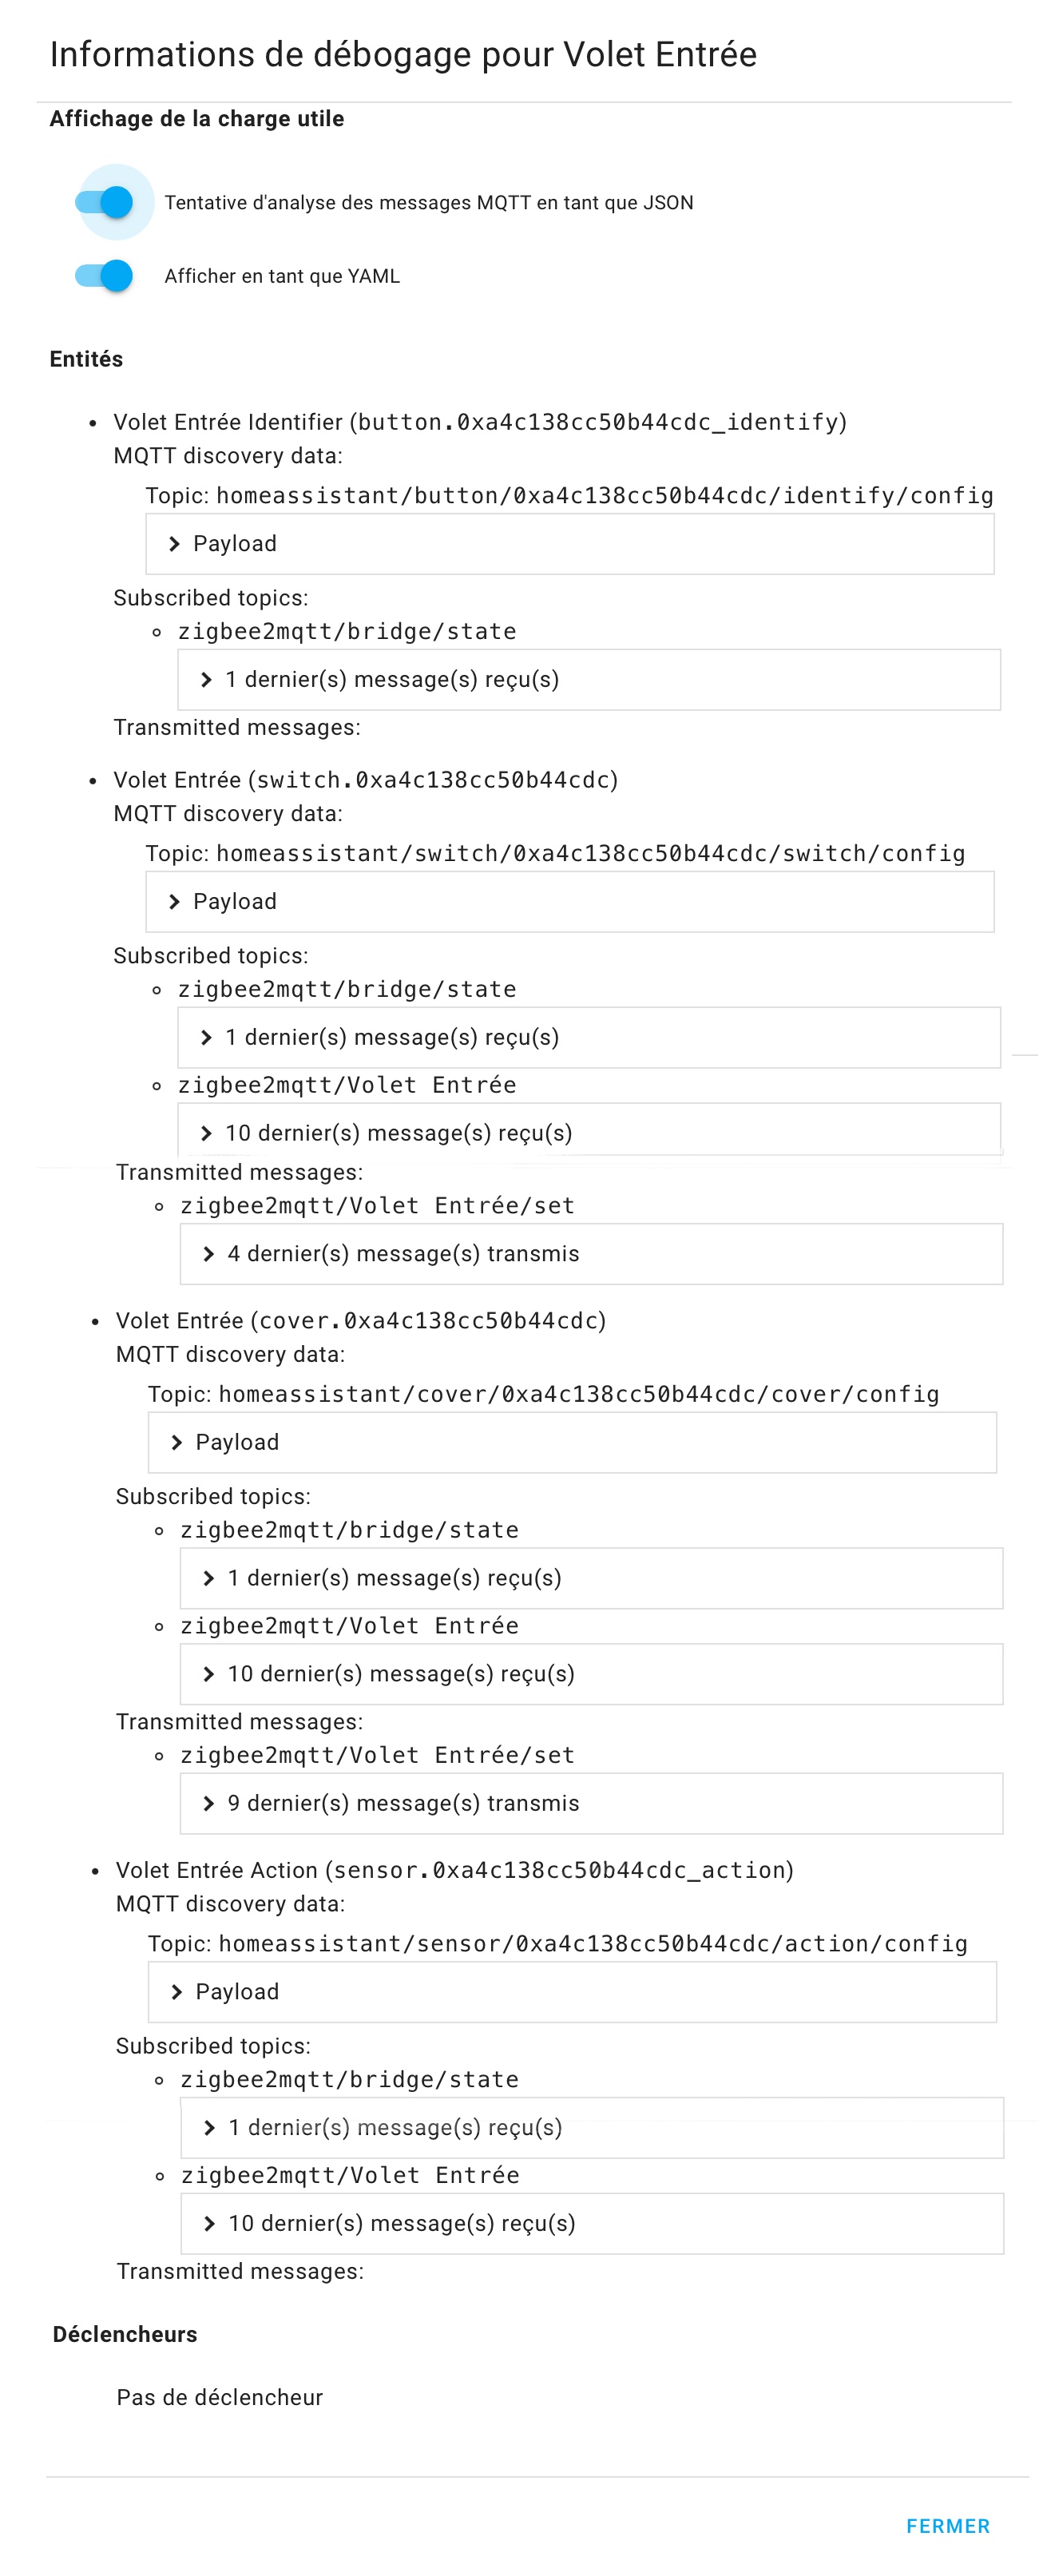Click the 'Tentative d'analyse des messages MQTT' label
This screenshot has width=1043, height=2576.
[x=428, y=203]
